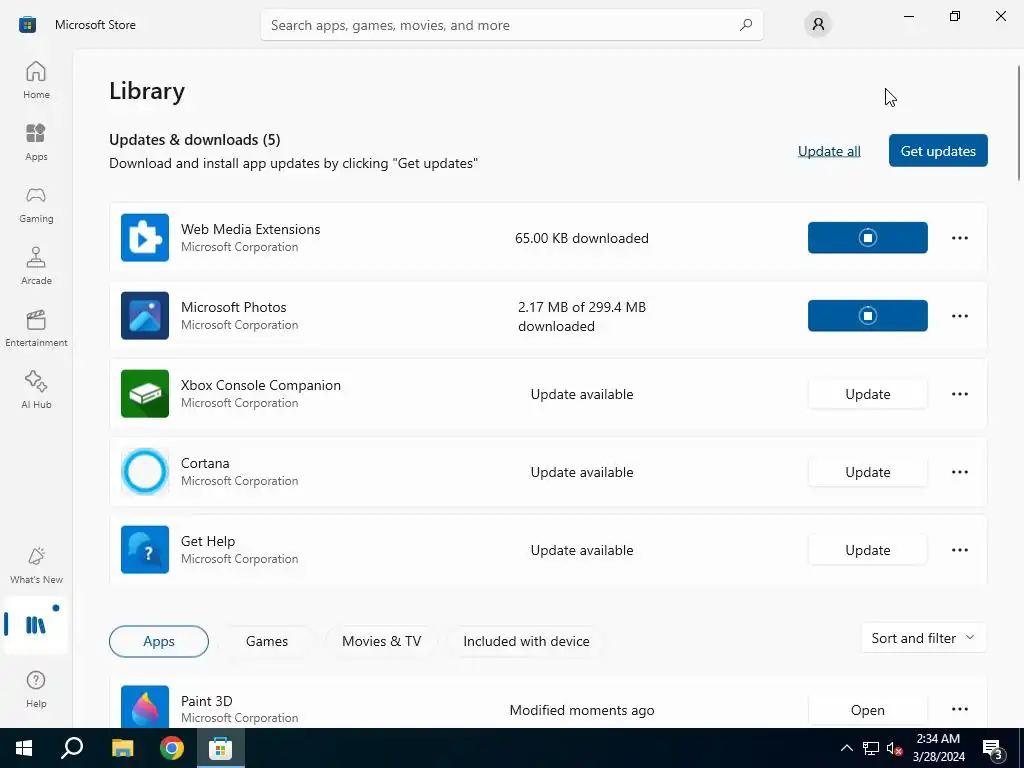This screenshot has width=1024, height=768.
Task: Stop the Web Media Extensions download
Action: coord(867,238)
